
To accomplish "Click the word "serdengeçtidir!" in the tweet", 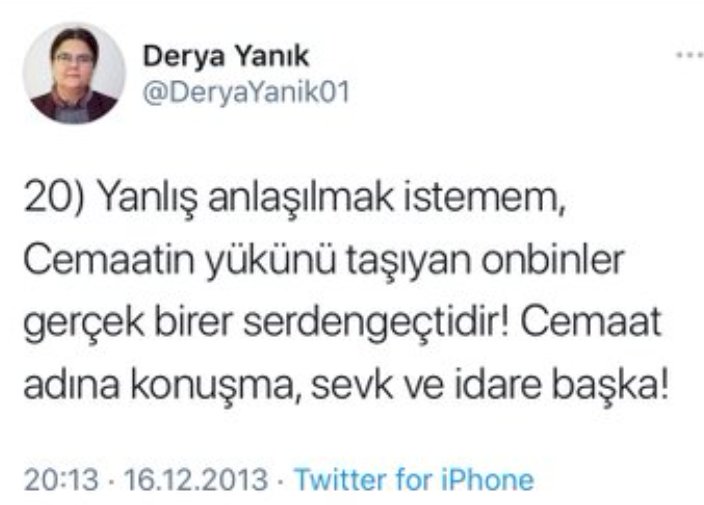I will (377, 323).
